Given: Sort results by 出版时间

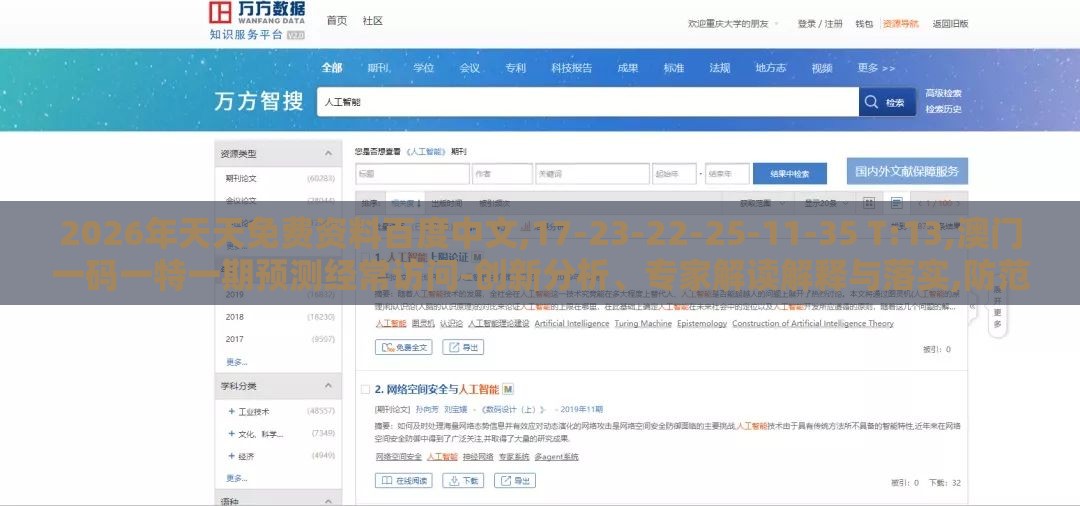Looking at the screenshot, I should click(447, 203).
